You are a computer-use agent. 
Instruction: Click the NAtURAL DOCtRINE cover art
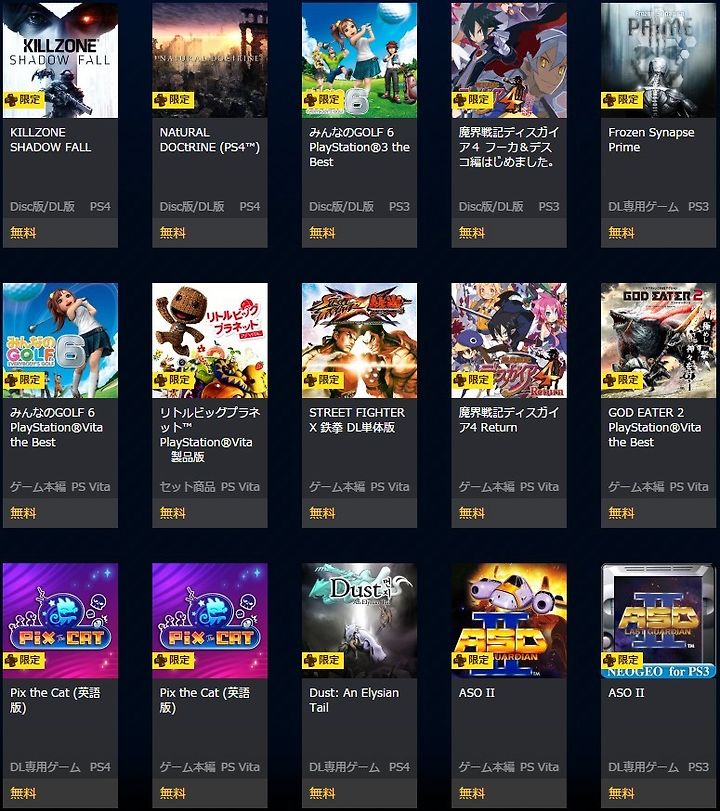coord(209,61)
